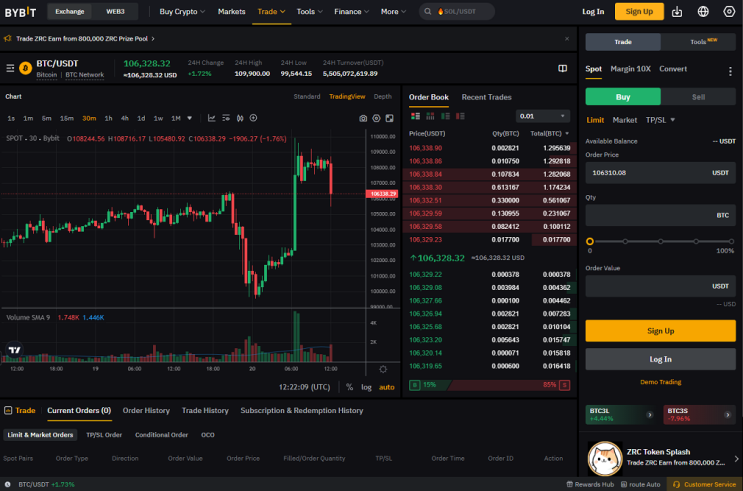743x491 pixels.
Task: Click the download app icon
Action: tap(677, 11)
